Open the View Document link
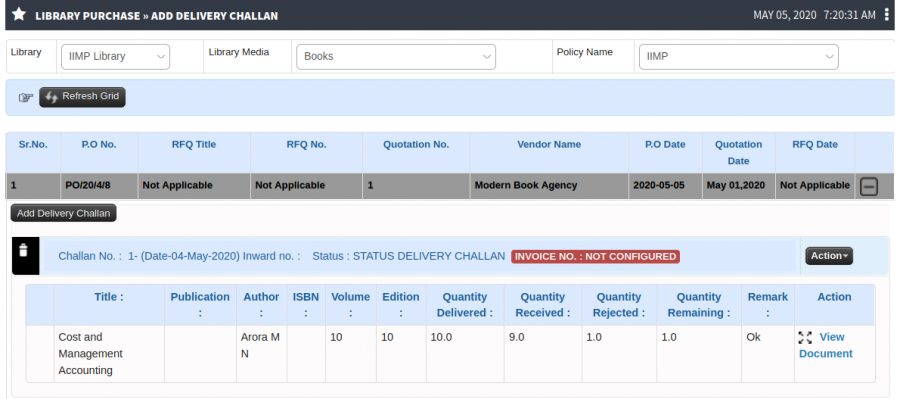 (826, 345)
